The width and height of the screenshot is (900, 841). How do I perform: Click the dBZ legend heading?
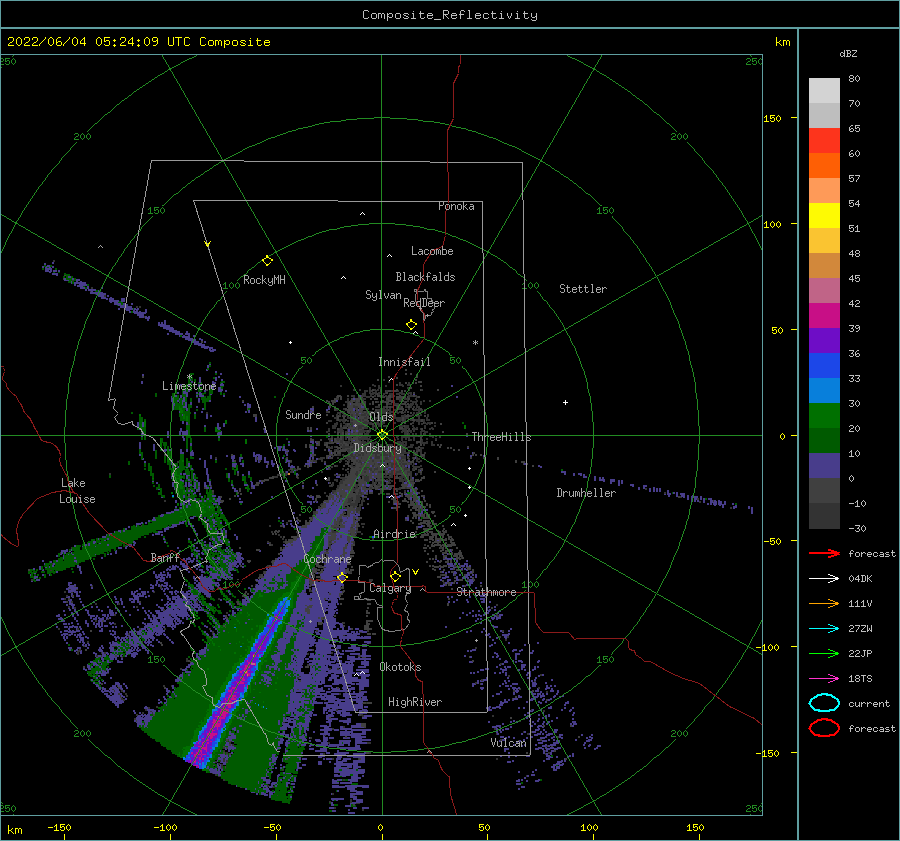pos(848,54)
